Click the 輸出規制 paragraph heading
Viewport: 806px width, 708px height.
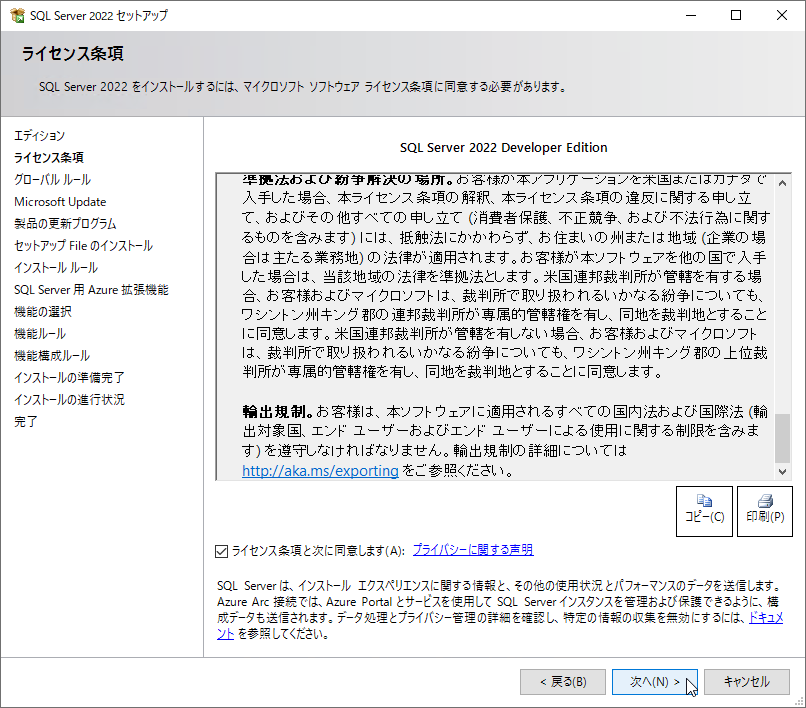pos(278,412)
